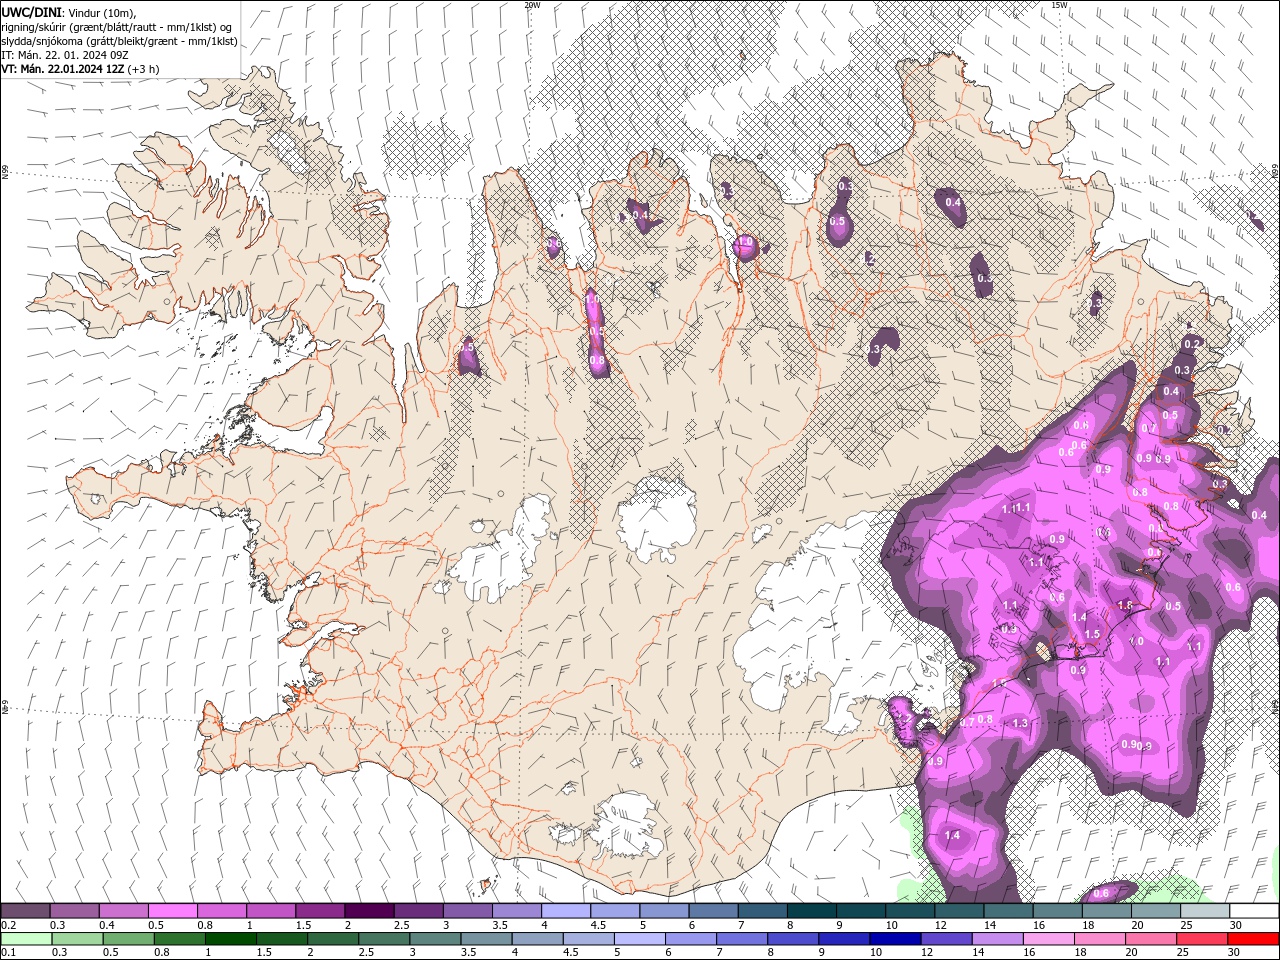Pick the upper legend swatch between 2 and 2.5
Screen dimensions: 1280x960
pyautogui.click(x=369, y=911)
